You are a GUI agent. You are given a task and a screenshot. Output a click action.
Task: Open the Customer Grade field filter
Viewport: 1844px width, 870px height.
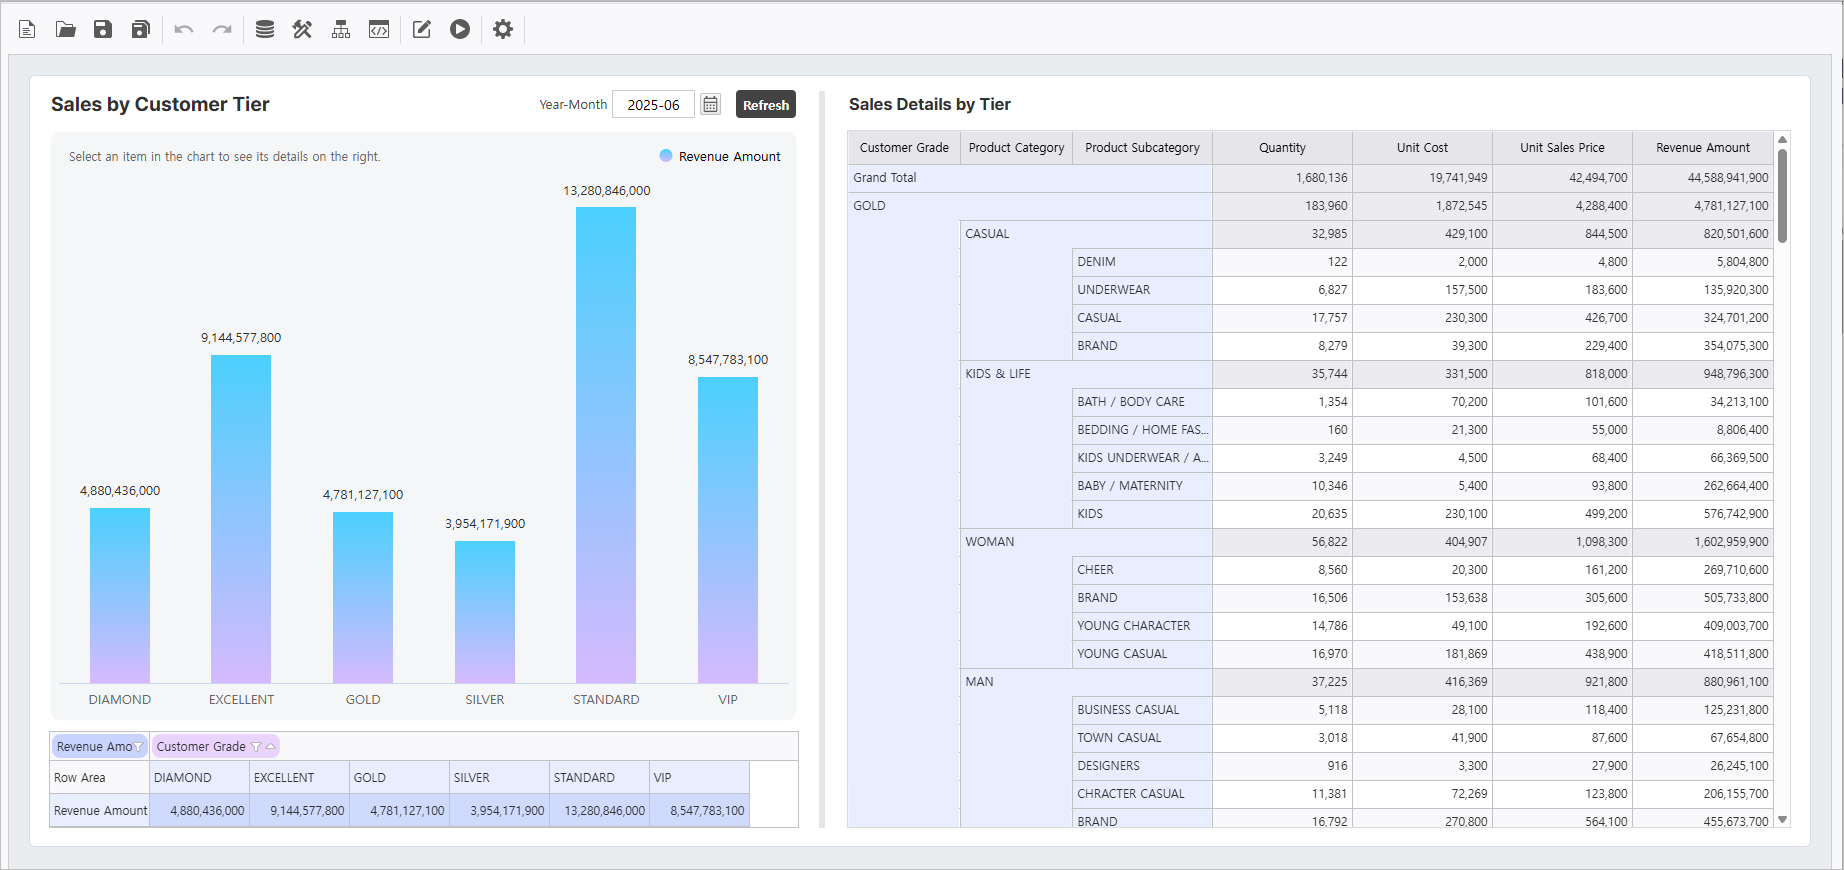[x=256, y=747]
